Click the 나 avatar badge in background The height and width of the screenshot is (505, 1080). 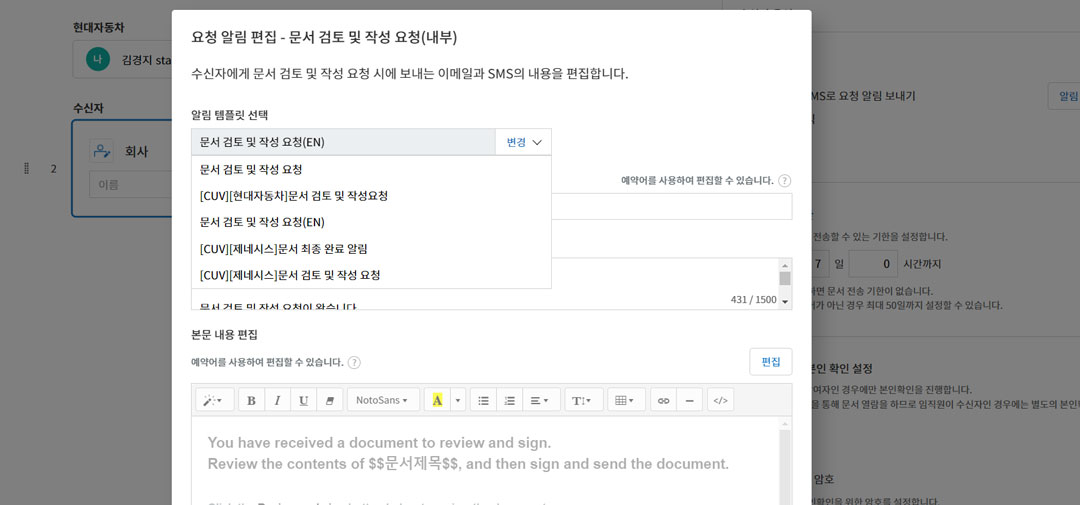coord(97,60)
